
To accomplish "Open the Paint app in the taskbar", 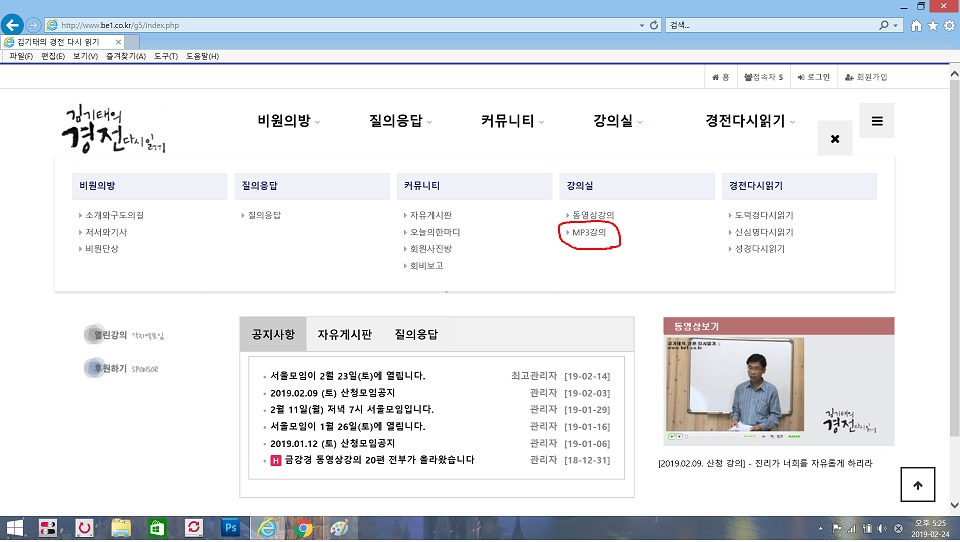I will pyautogui.click(x=339, y=528).
